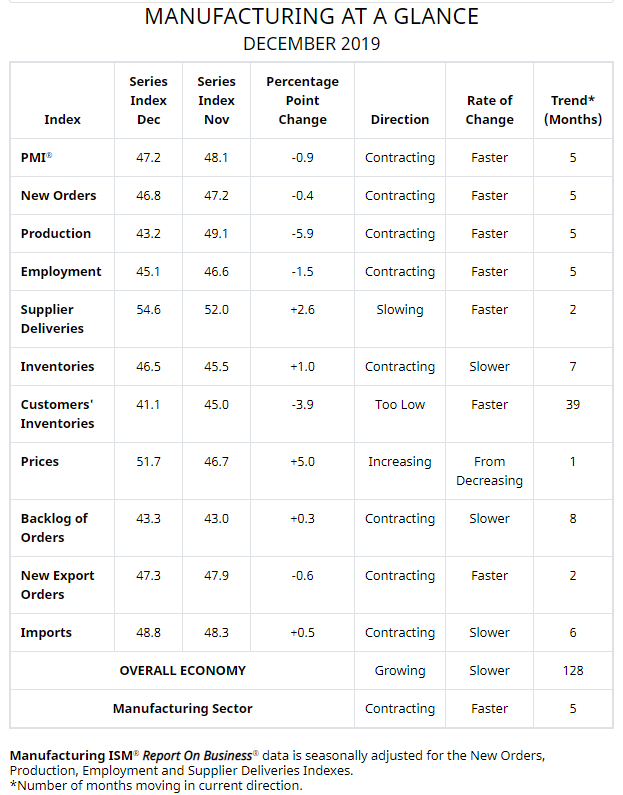Click the Production change value -5.9
Screen dimensions: 623x795
302,234
